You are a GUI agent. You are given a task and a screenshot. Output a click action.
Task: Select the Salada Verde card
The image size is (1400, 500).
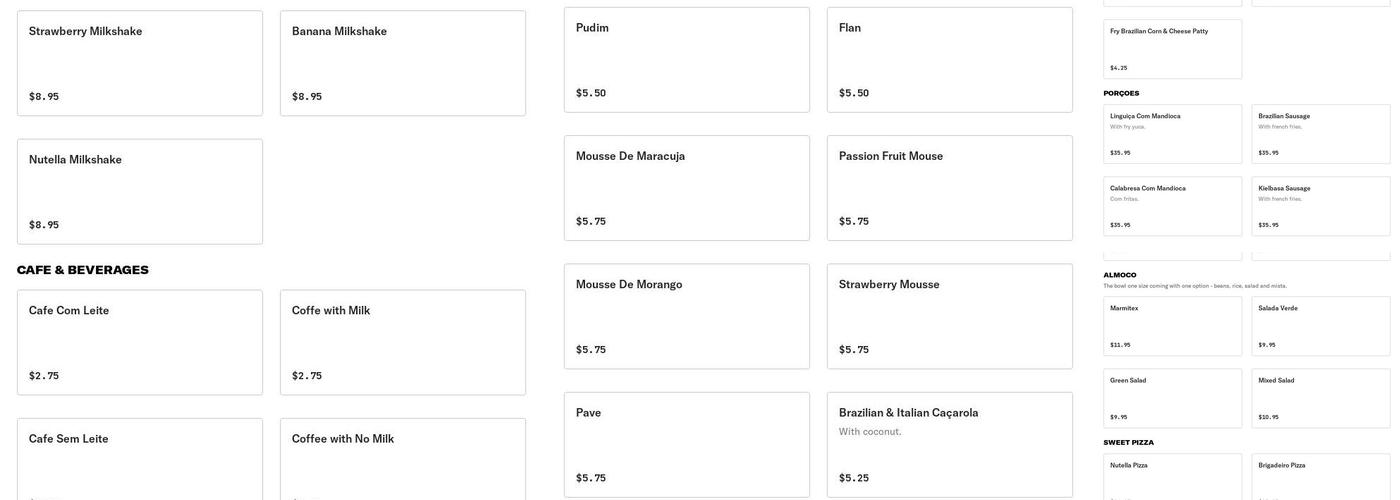coord(1320,326)
